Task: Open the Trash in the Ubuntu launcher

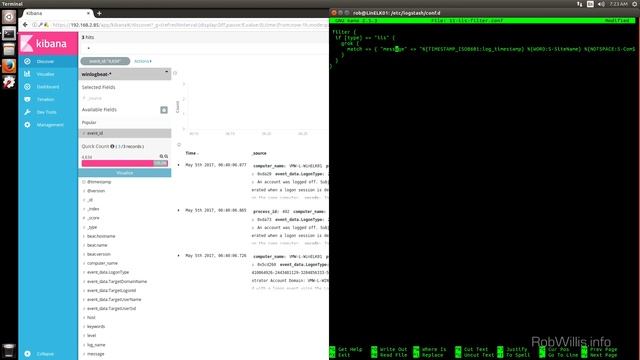Action: (x=9, y=350)
